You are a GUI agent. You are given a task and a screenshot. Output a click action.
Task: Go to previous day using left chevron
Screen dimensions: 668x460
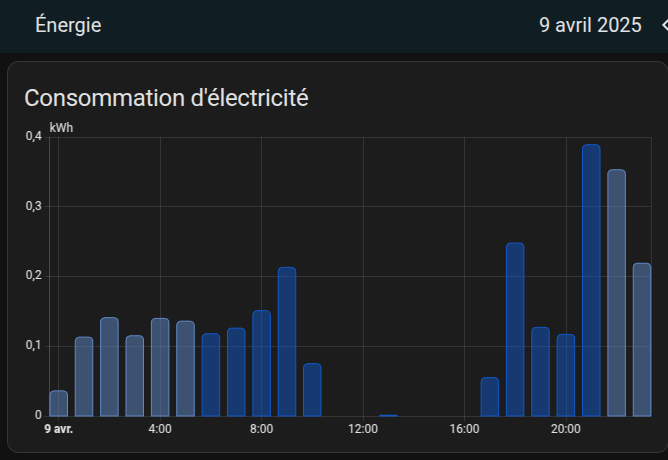(665, 25)
